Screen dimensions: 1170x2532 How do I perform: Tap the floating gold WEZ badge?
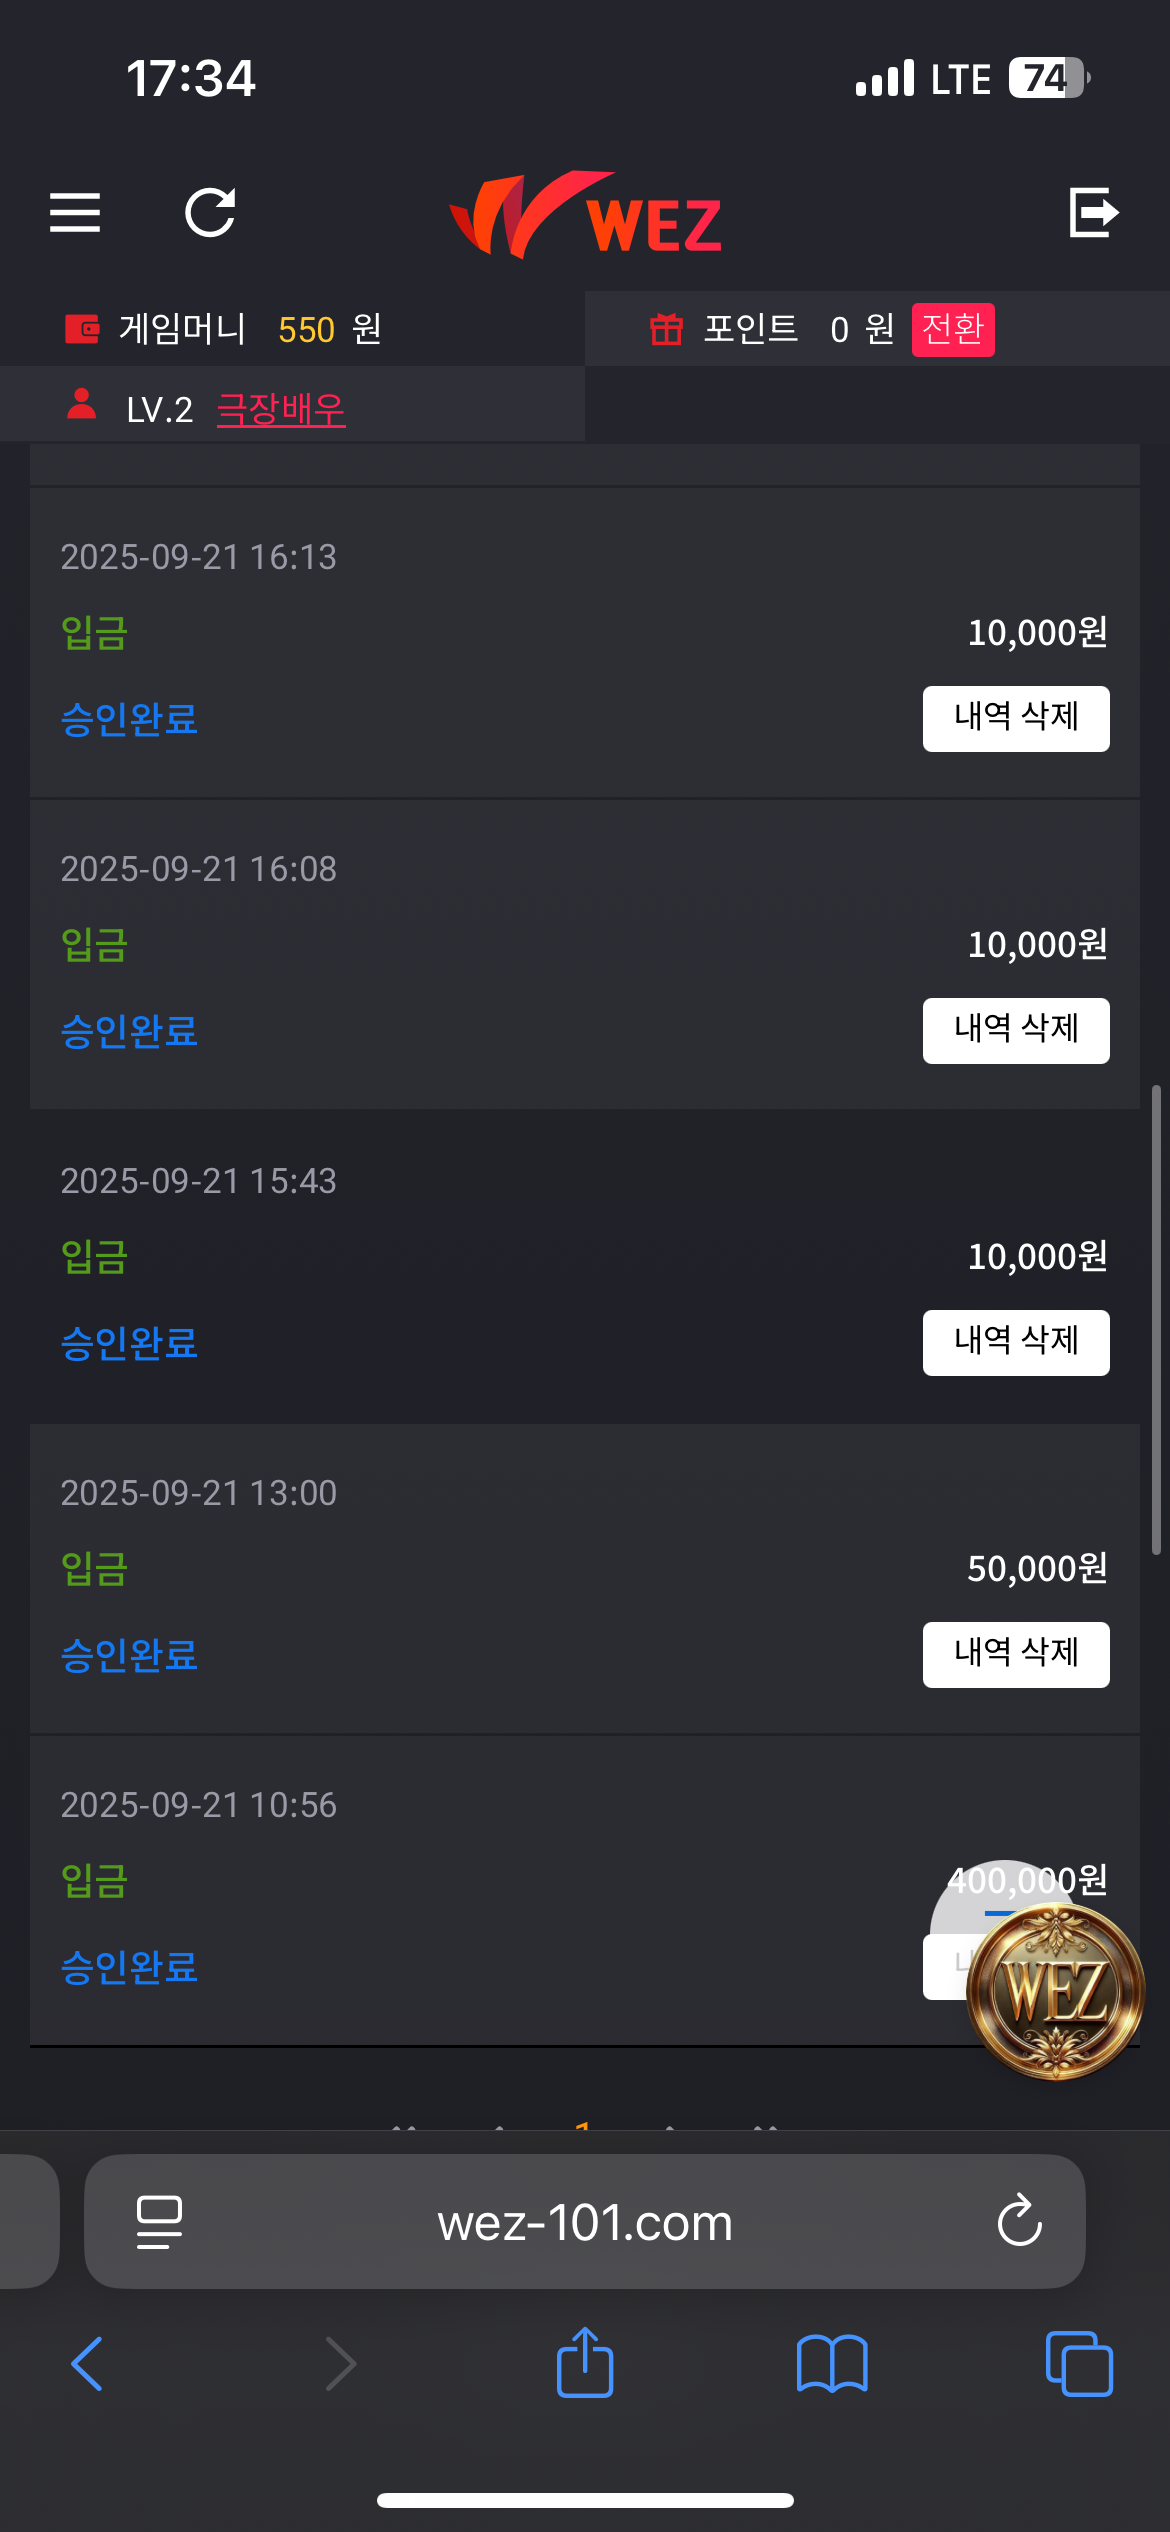pyautogui.click(x=1056, y=1990)
